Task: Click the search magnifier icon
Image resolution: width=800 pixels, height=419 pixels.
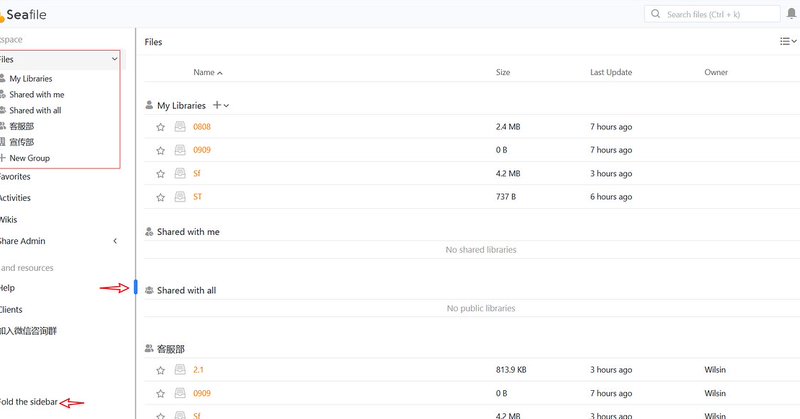Action: (x=656, y=14)
